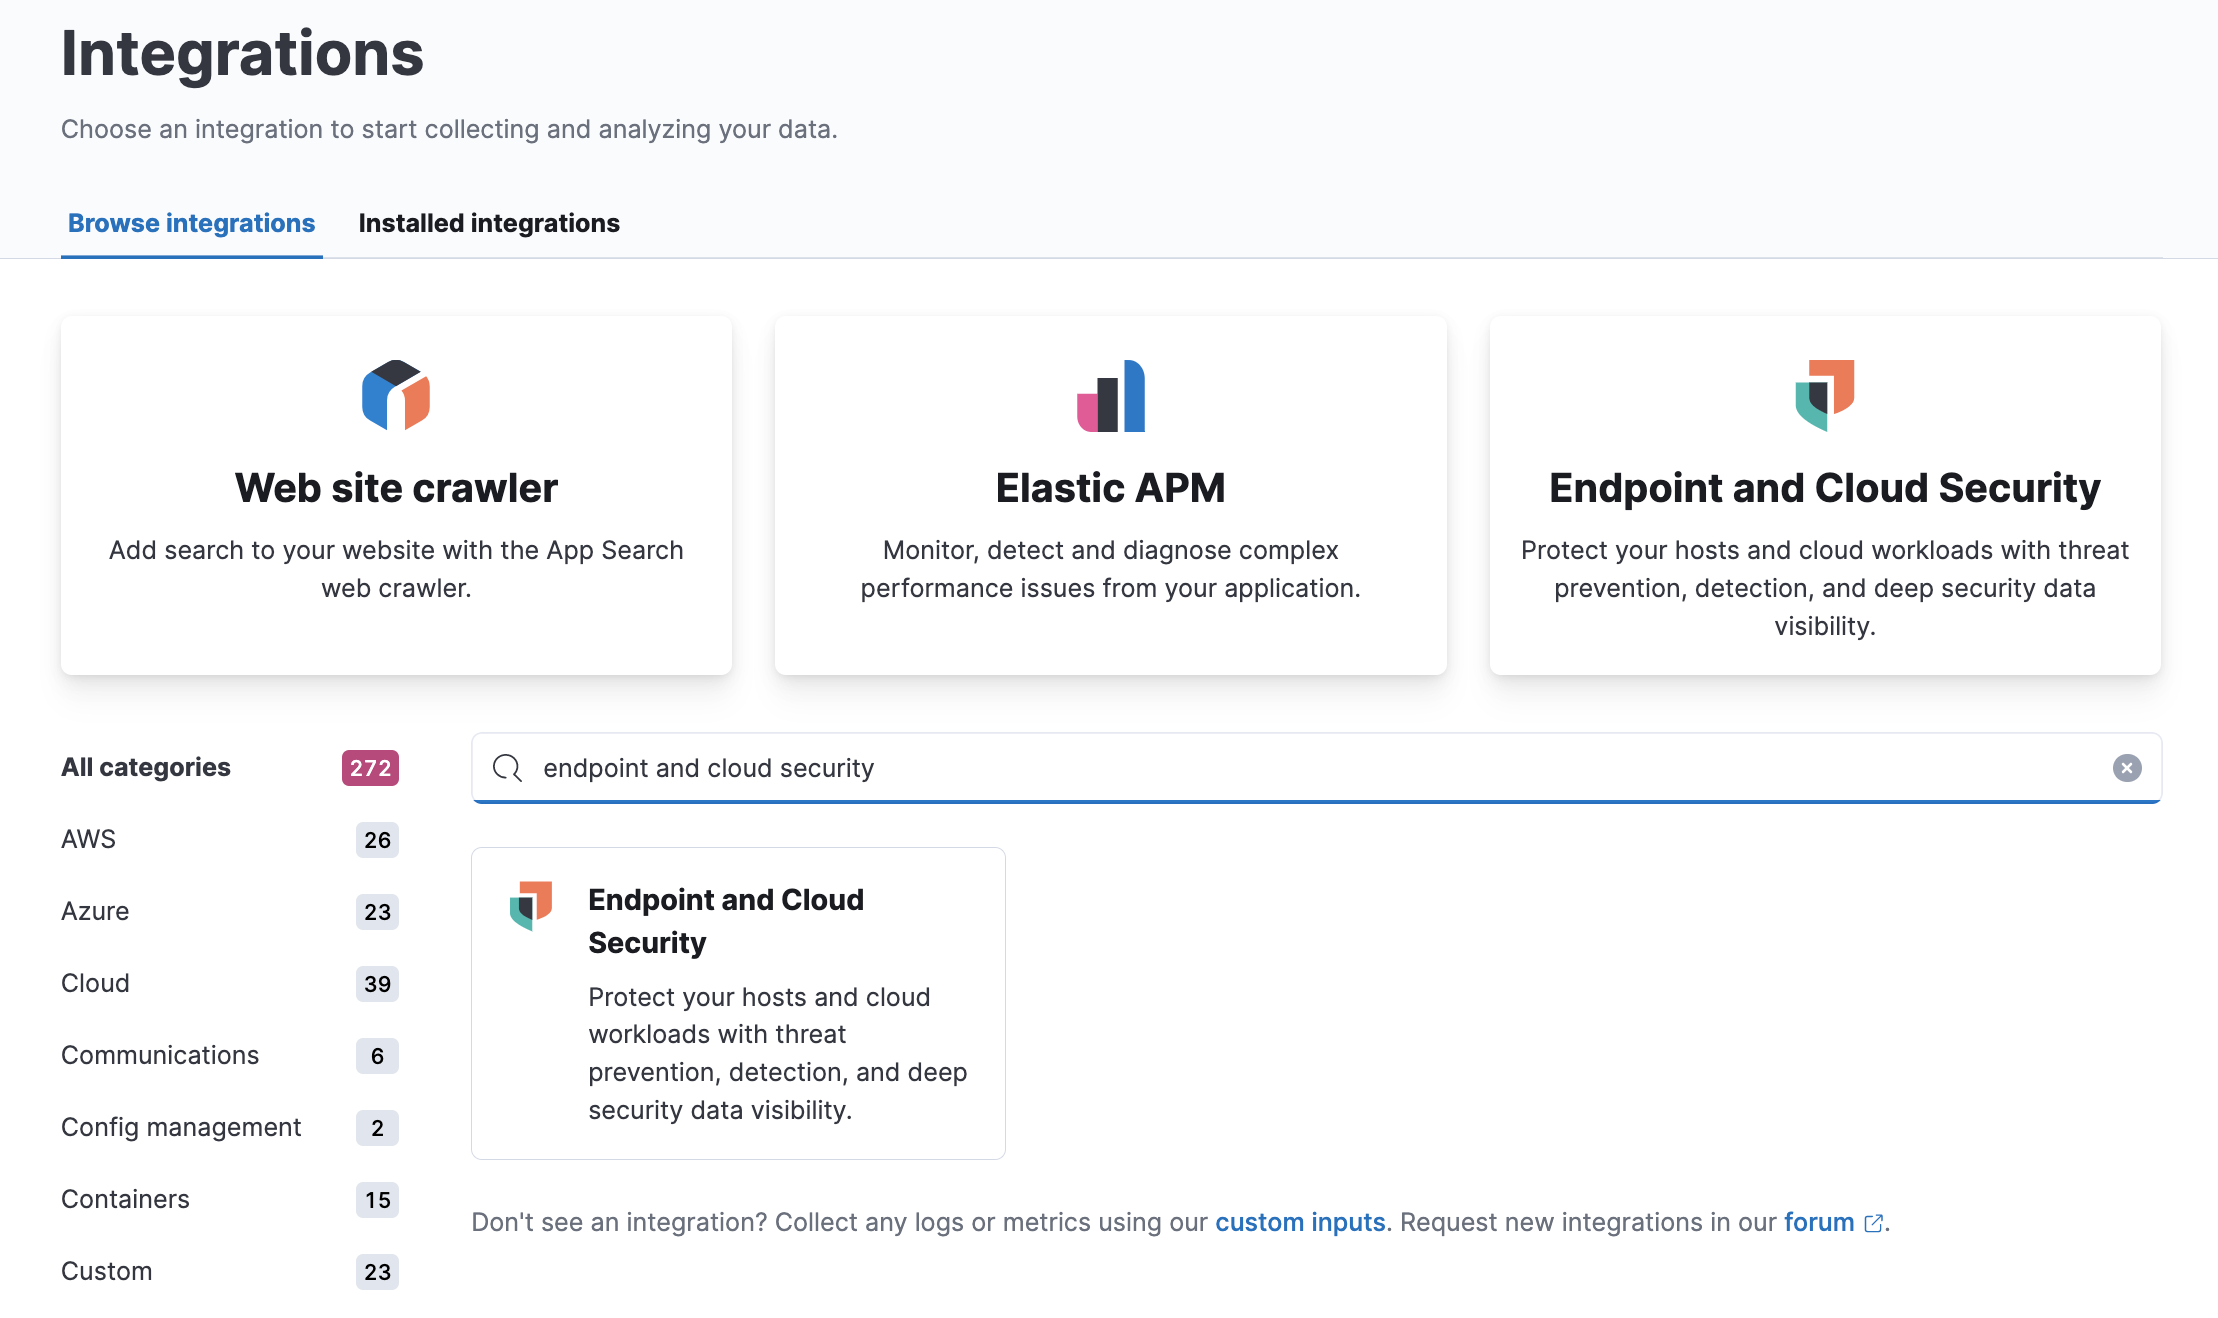Click inside the integration search input field
The height and width of the screenshot is (1318, 2218).
click(x=1200, y=768)
